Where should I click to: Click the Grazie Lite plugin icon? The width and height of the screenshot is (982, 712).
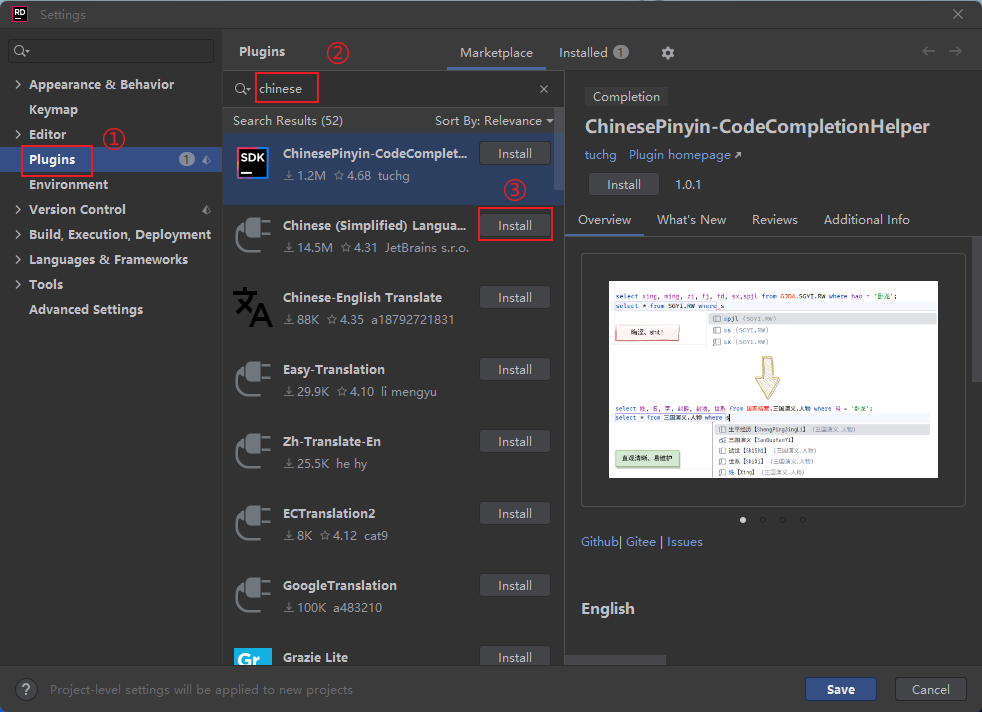click(x=253, y=656)
